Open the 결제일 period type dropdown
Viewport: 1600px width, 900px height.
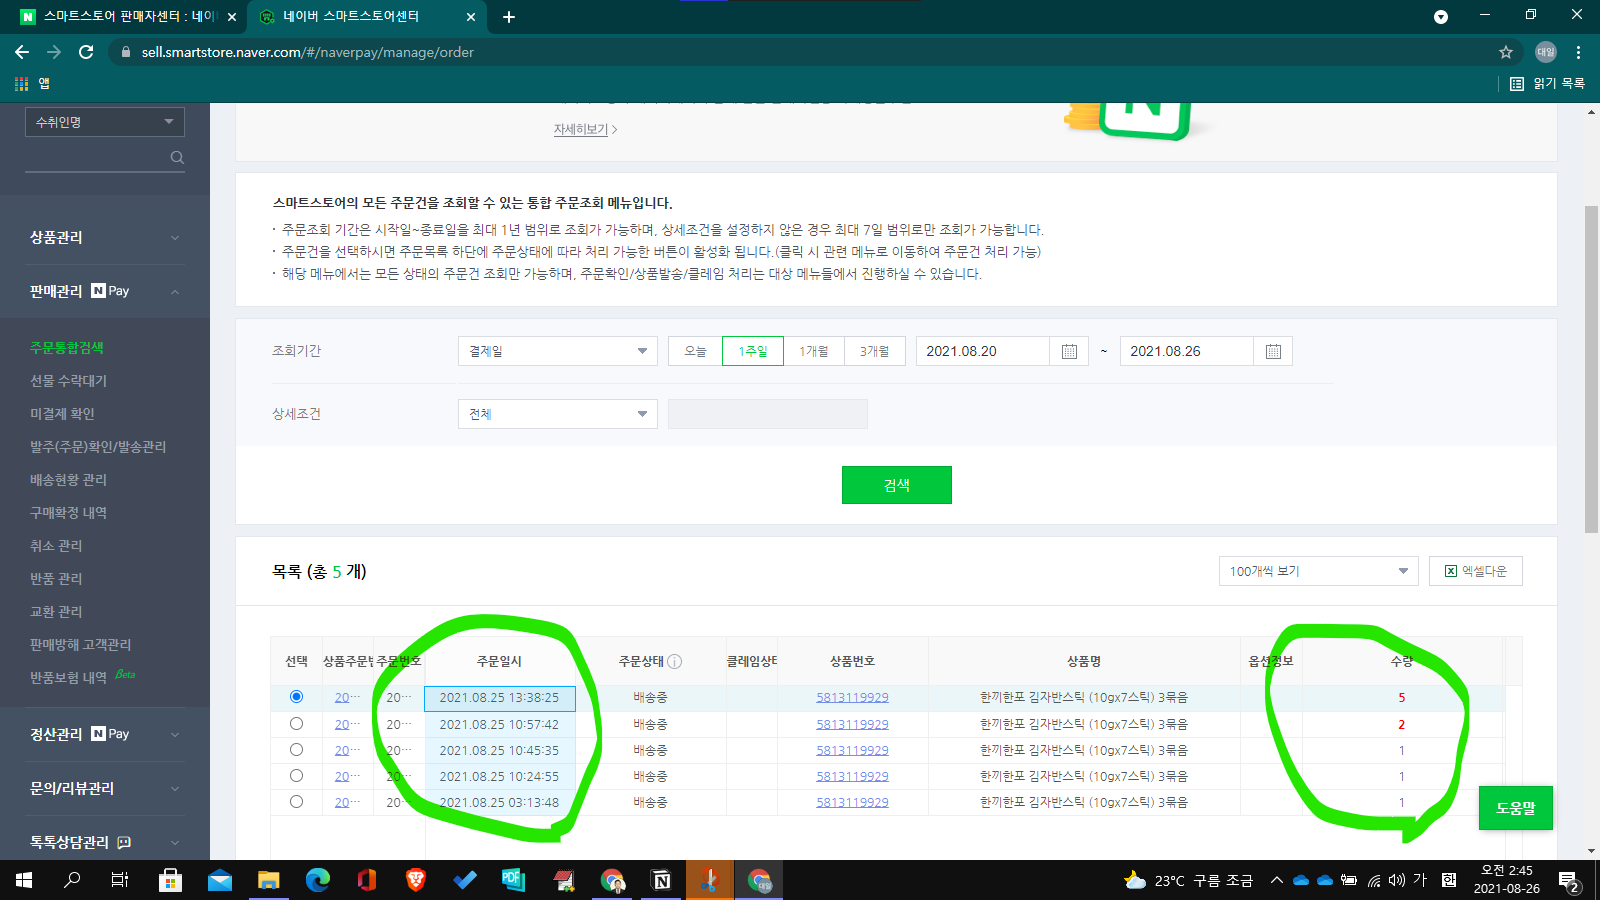558,351
